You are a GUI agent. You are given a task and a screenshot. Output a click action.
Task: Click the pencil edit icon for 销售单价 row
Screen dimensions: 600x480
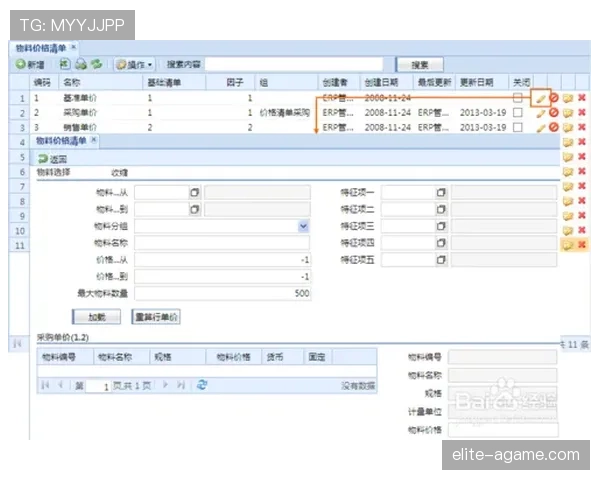point(540,127)
